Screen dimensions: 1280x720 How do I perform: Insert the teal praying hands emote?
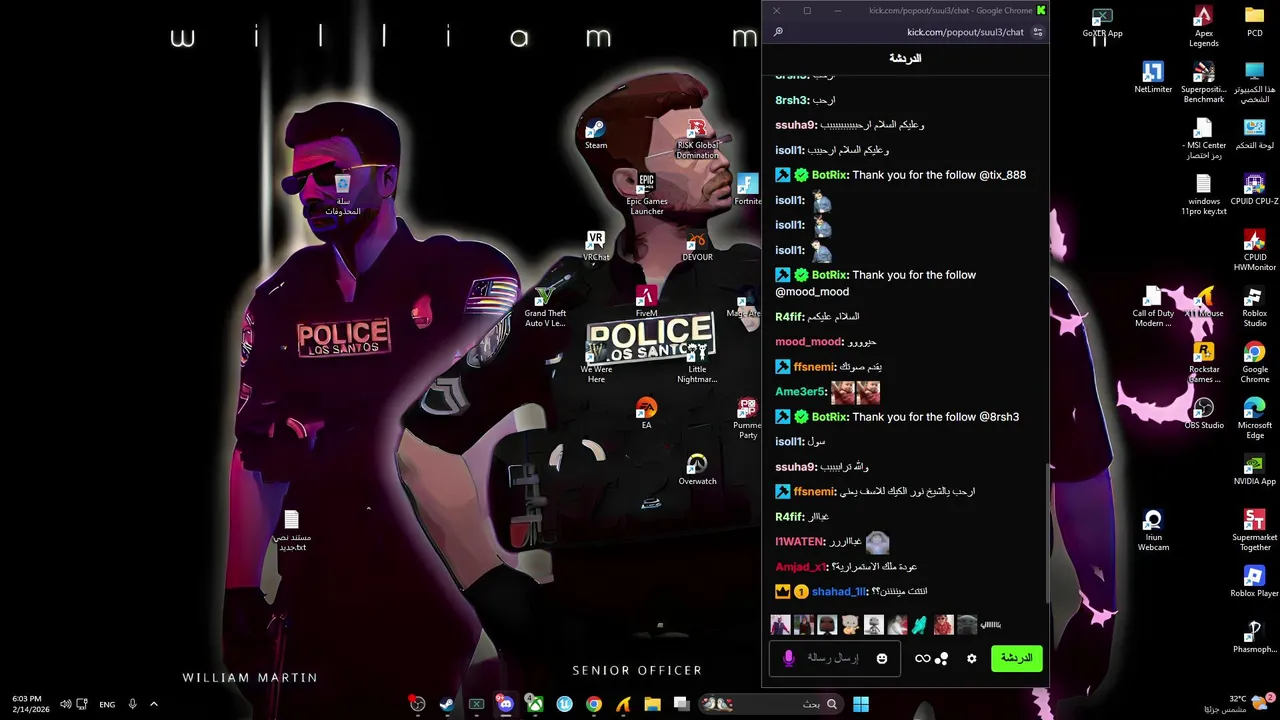coord(919,625)
